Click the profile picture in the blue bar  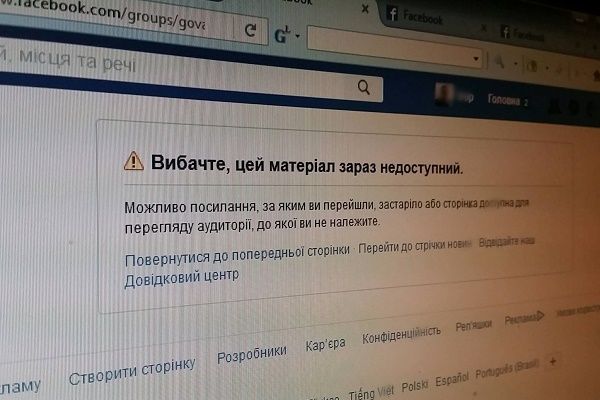coord(443,94)
